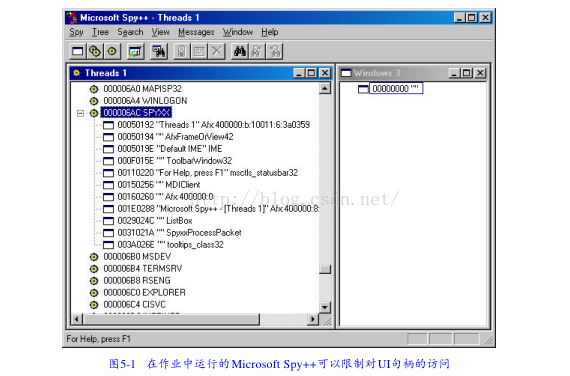
Task: Click thread icon beside 000006B0 MSDEV
Action: (94, 257)
